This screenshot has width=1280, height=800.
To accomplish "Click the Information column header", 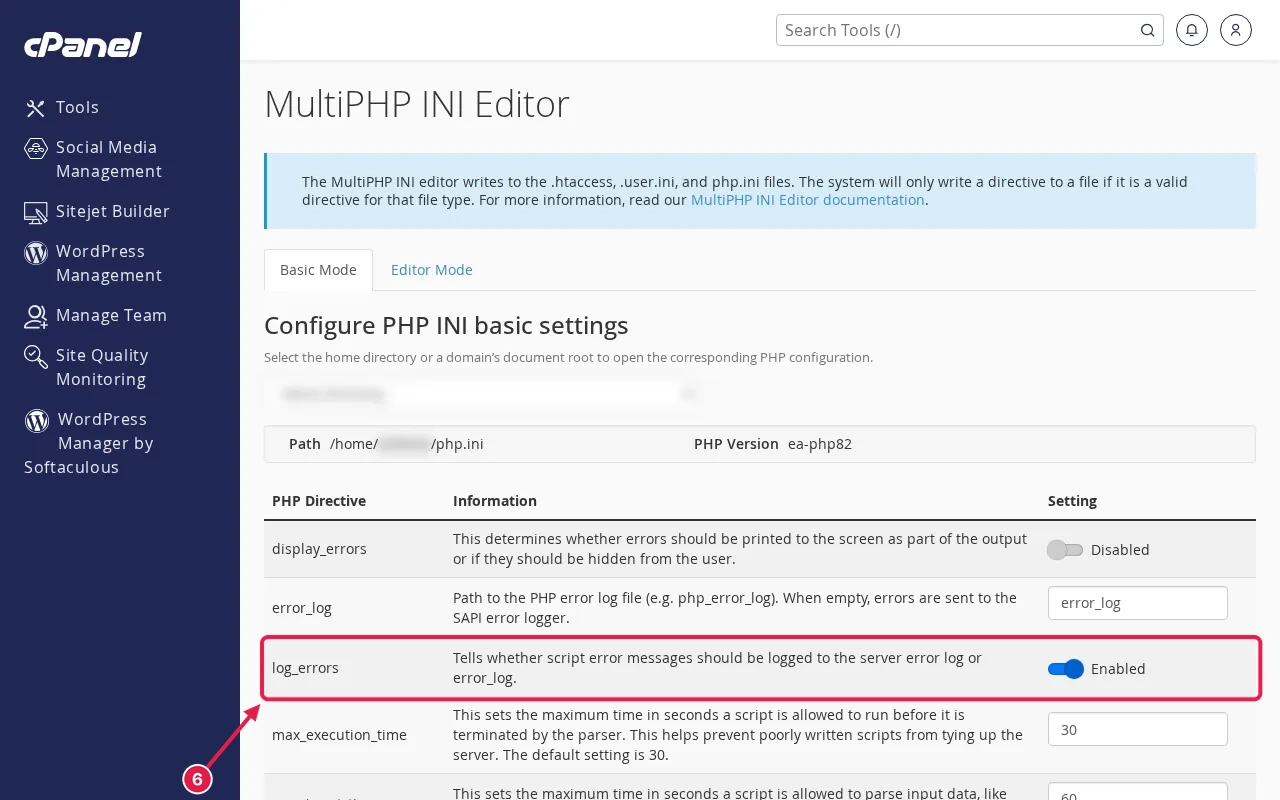I will (495, 501).
